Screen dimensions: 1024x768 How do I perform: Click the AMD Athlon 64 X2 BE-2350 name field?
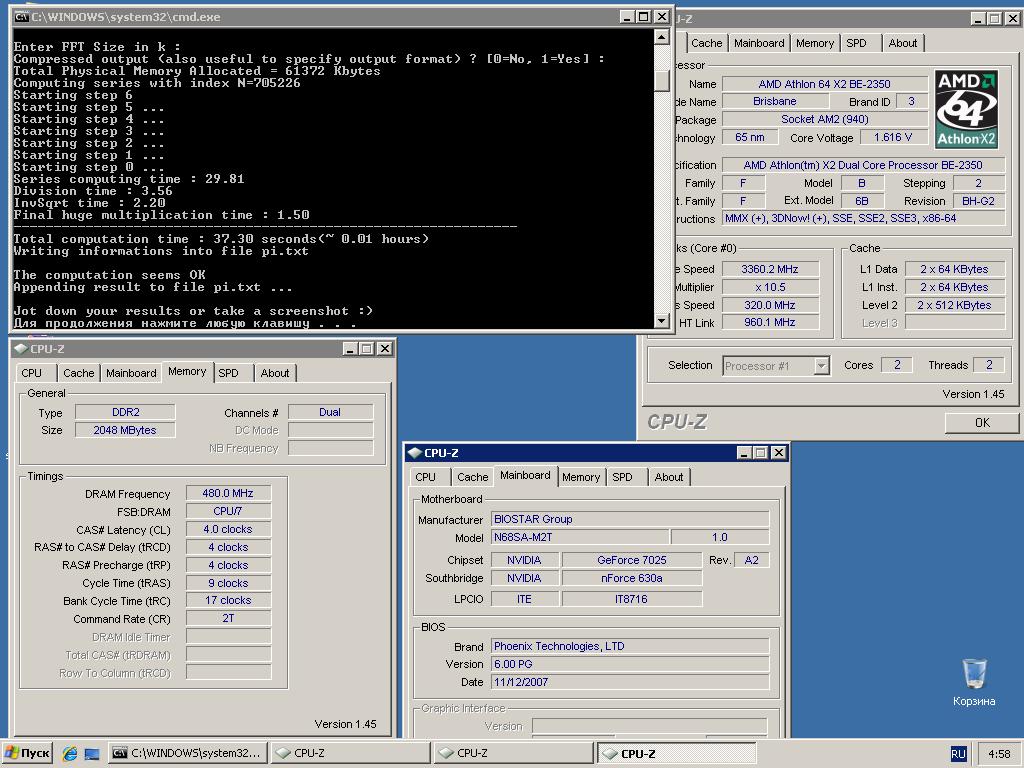[824, 84]
